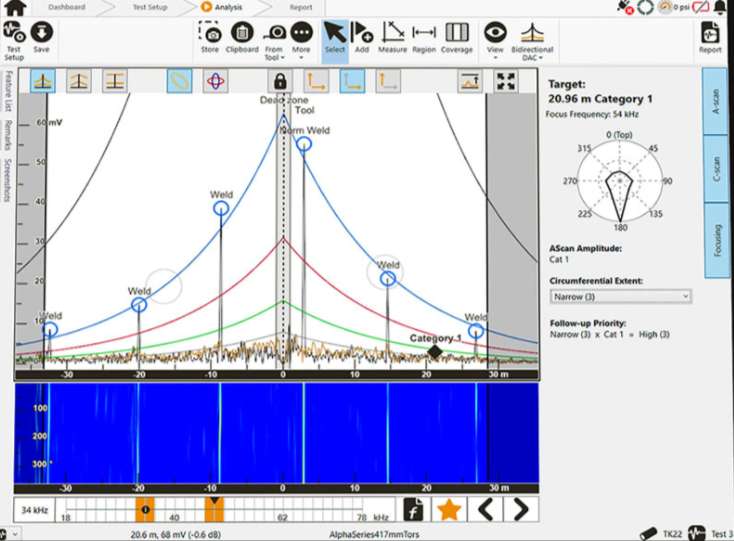
Task: Go to the previous feature arrow
Action: [x=485, y=509]
